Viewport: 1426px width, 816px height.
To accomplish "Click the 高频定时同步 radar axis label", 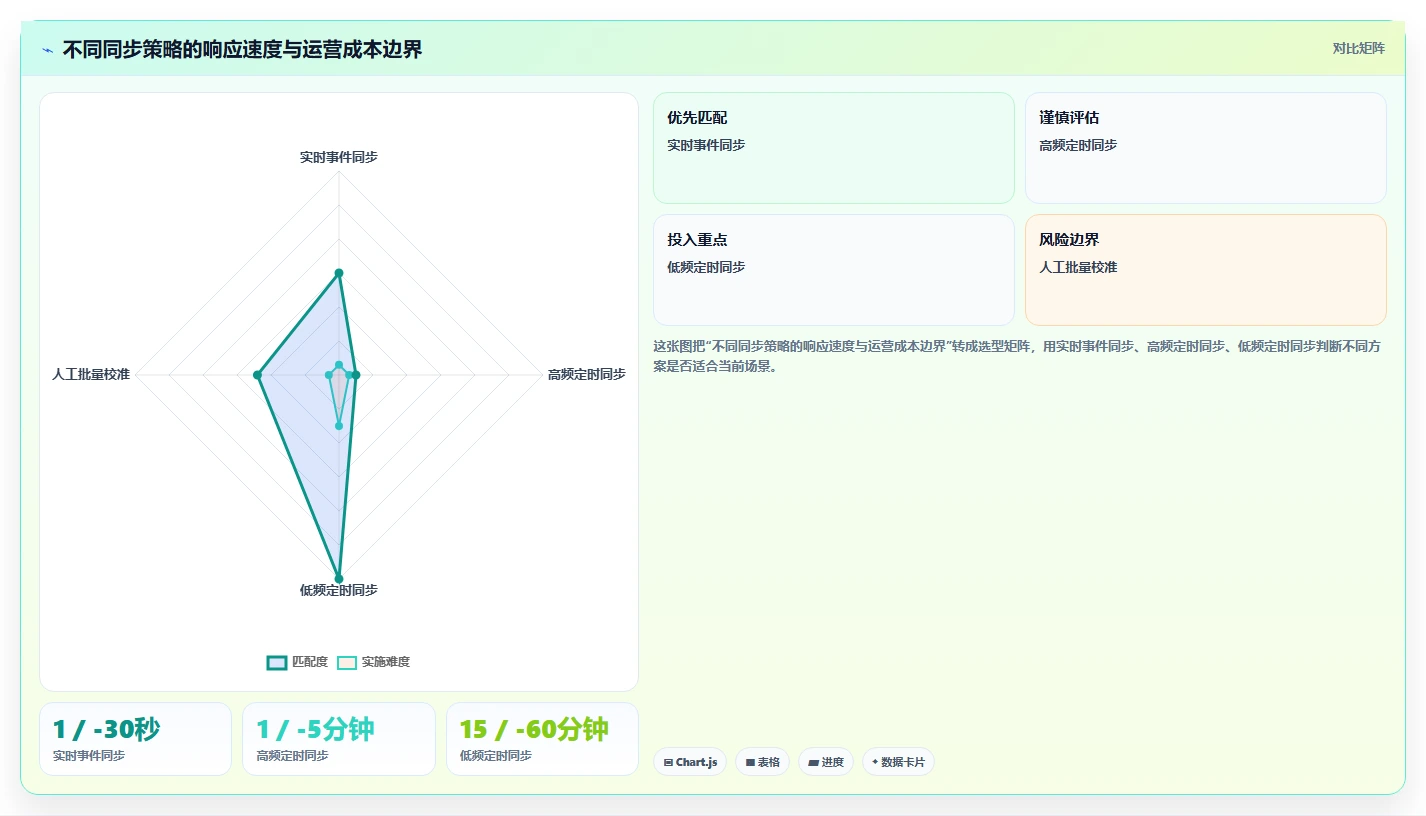I will [x=587, y=374].
